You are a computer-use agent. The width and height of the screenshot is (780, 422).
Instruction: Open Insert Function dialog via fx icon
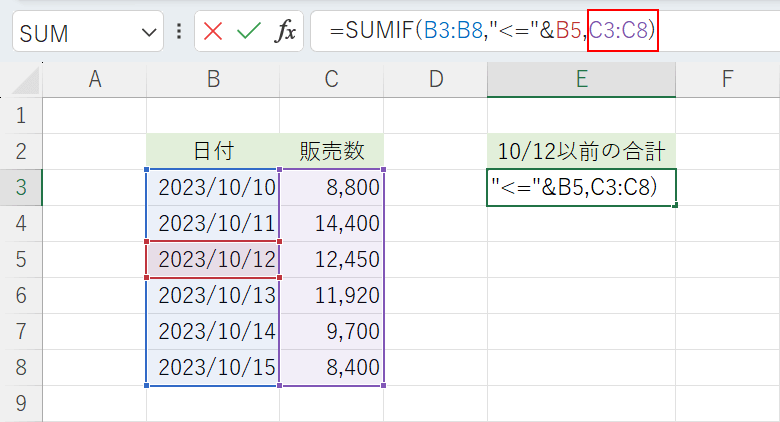pos(285,32)
